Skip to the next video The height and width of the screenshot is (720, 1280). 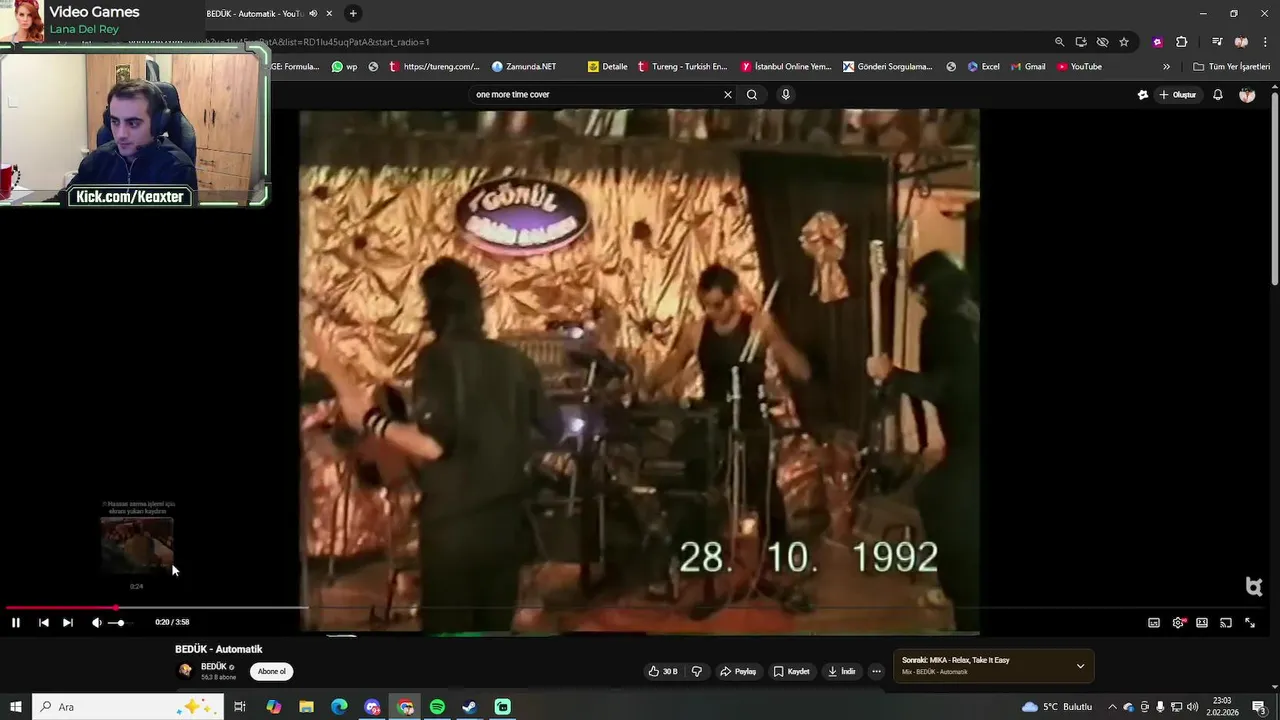[x=68, y=622]
